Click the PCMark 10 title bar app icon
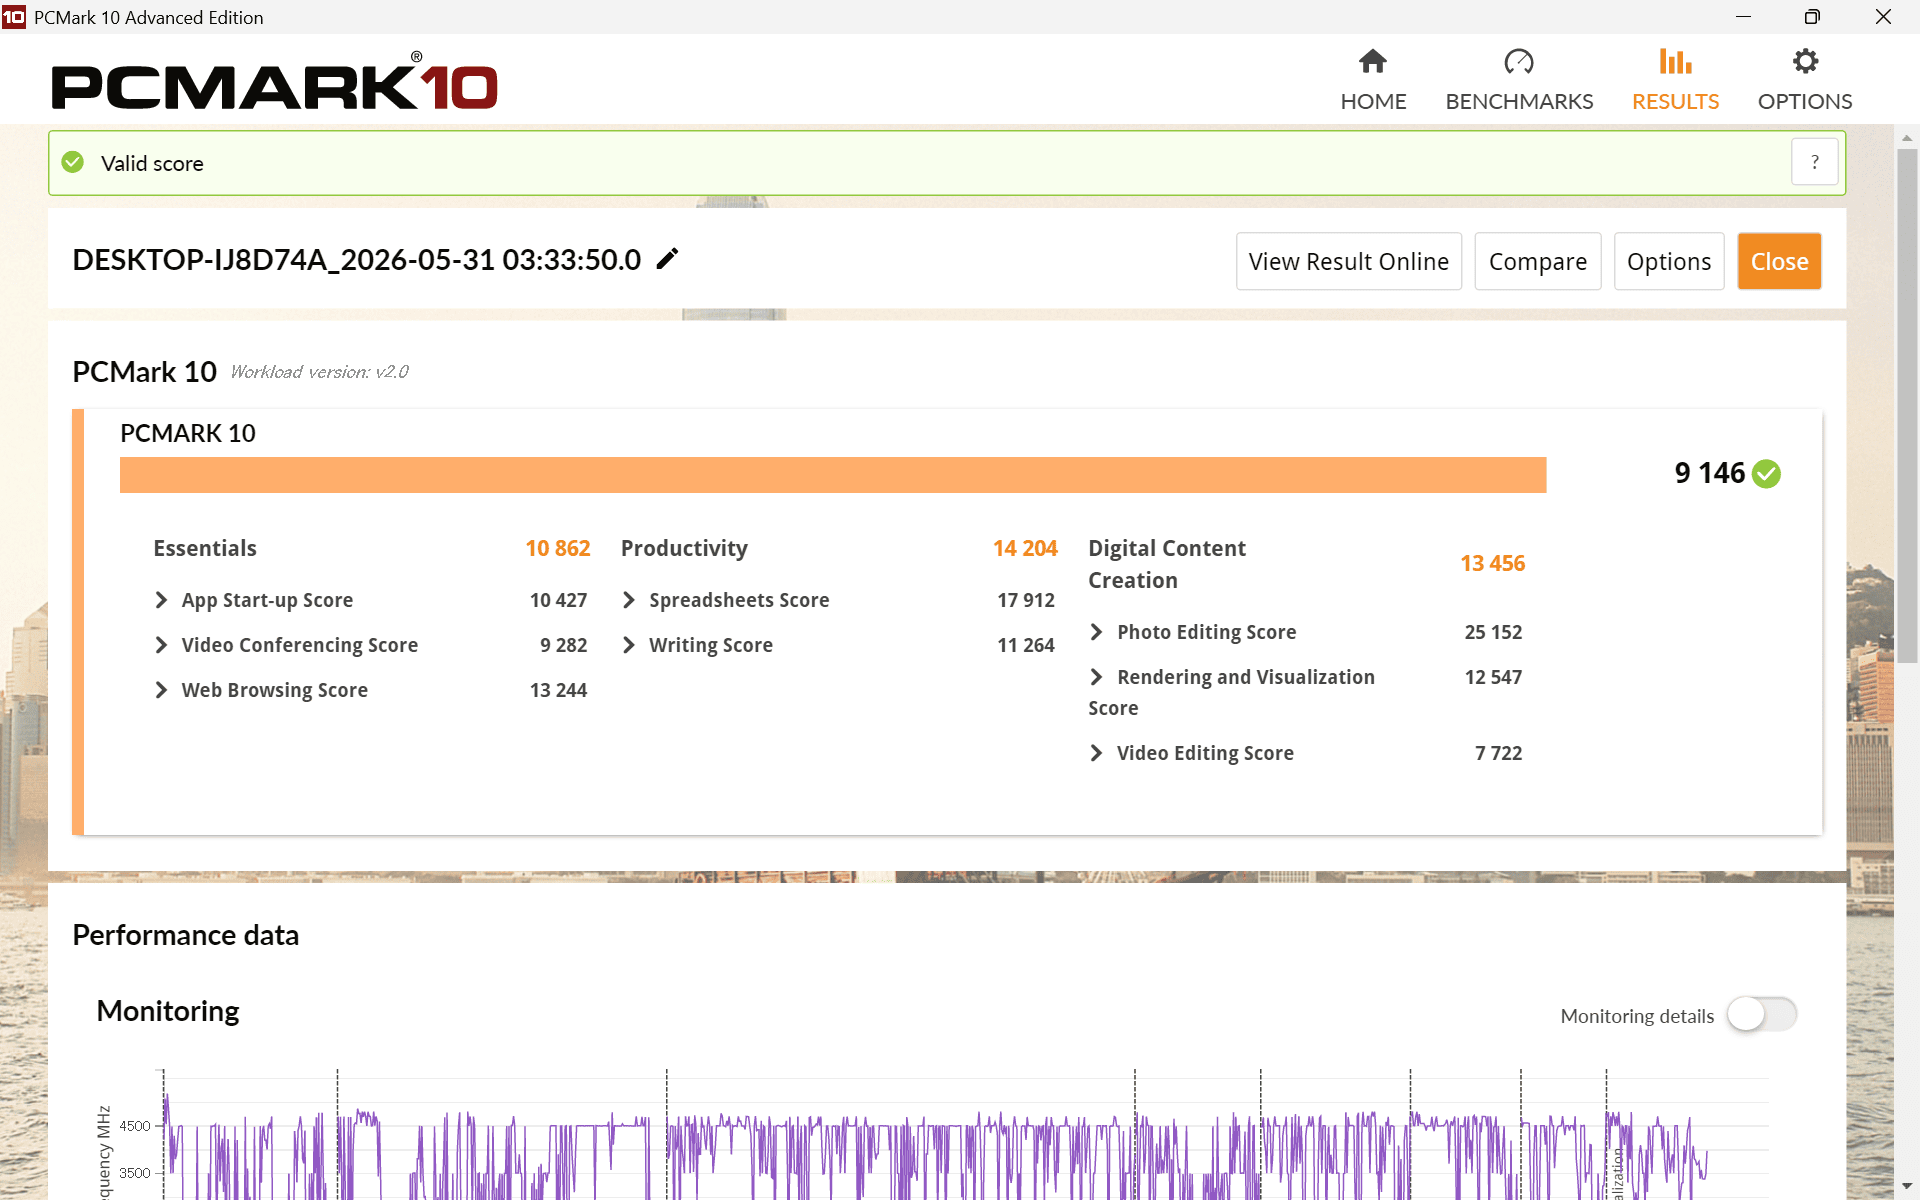Viewport: 1920px width, 1200px height. click(14, 17)
